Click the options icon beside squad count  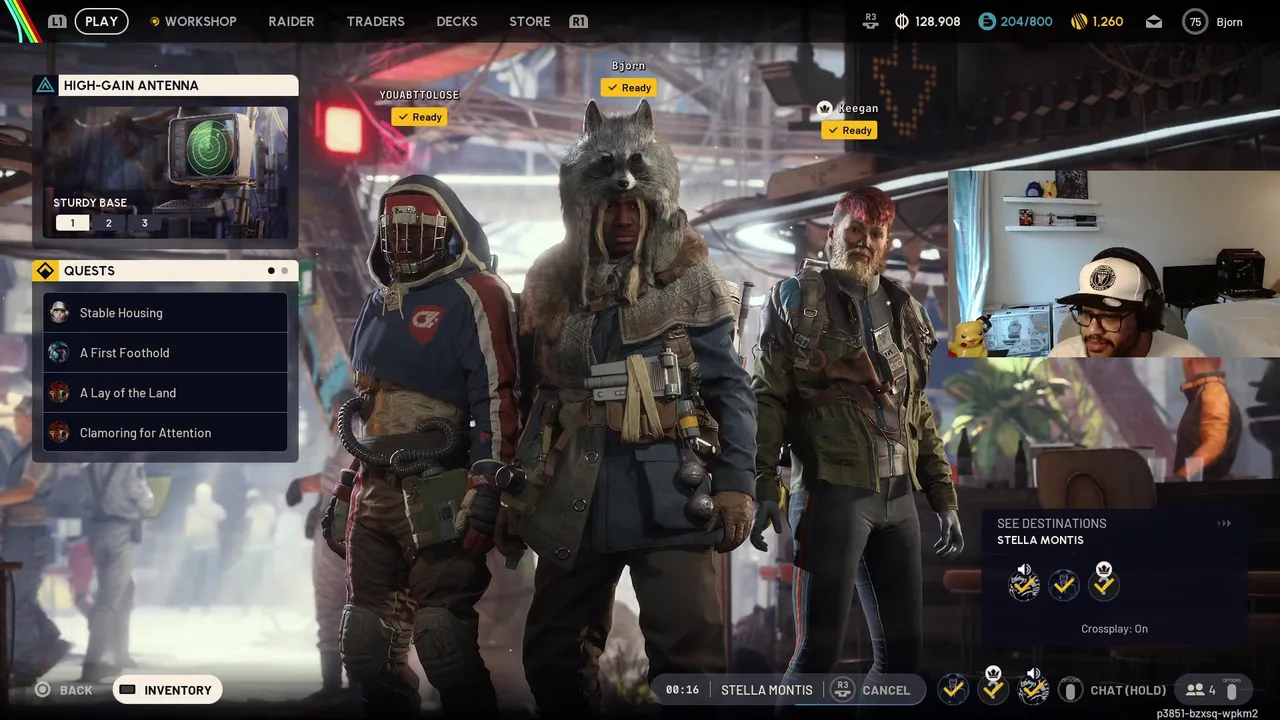(1232, 689)
